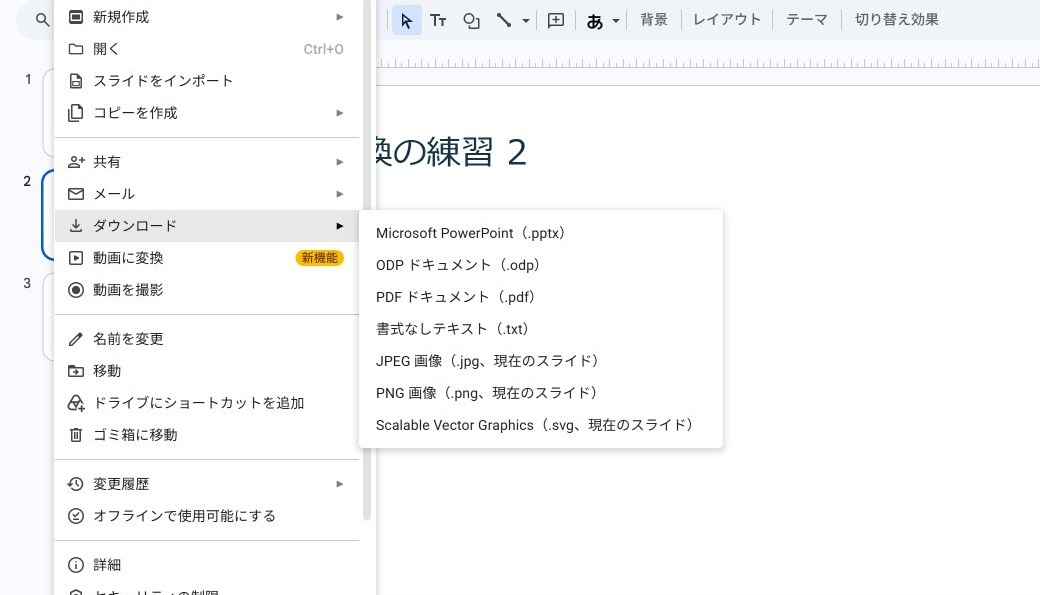Click the 動画を撮影 record icon
The width and height of the screenshot is (1040, 595).
(x=76, y=290)
